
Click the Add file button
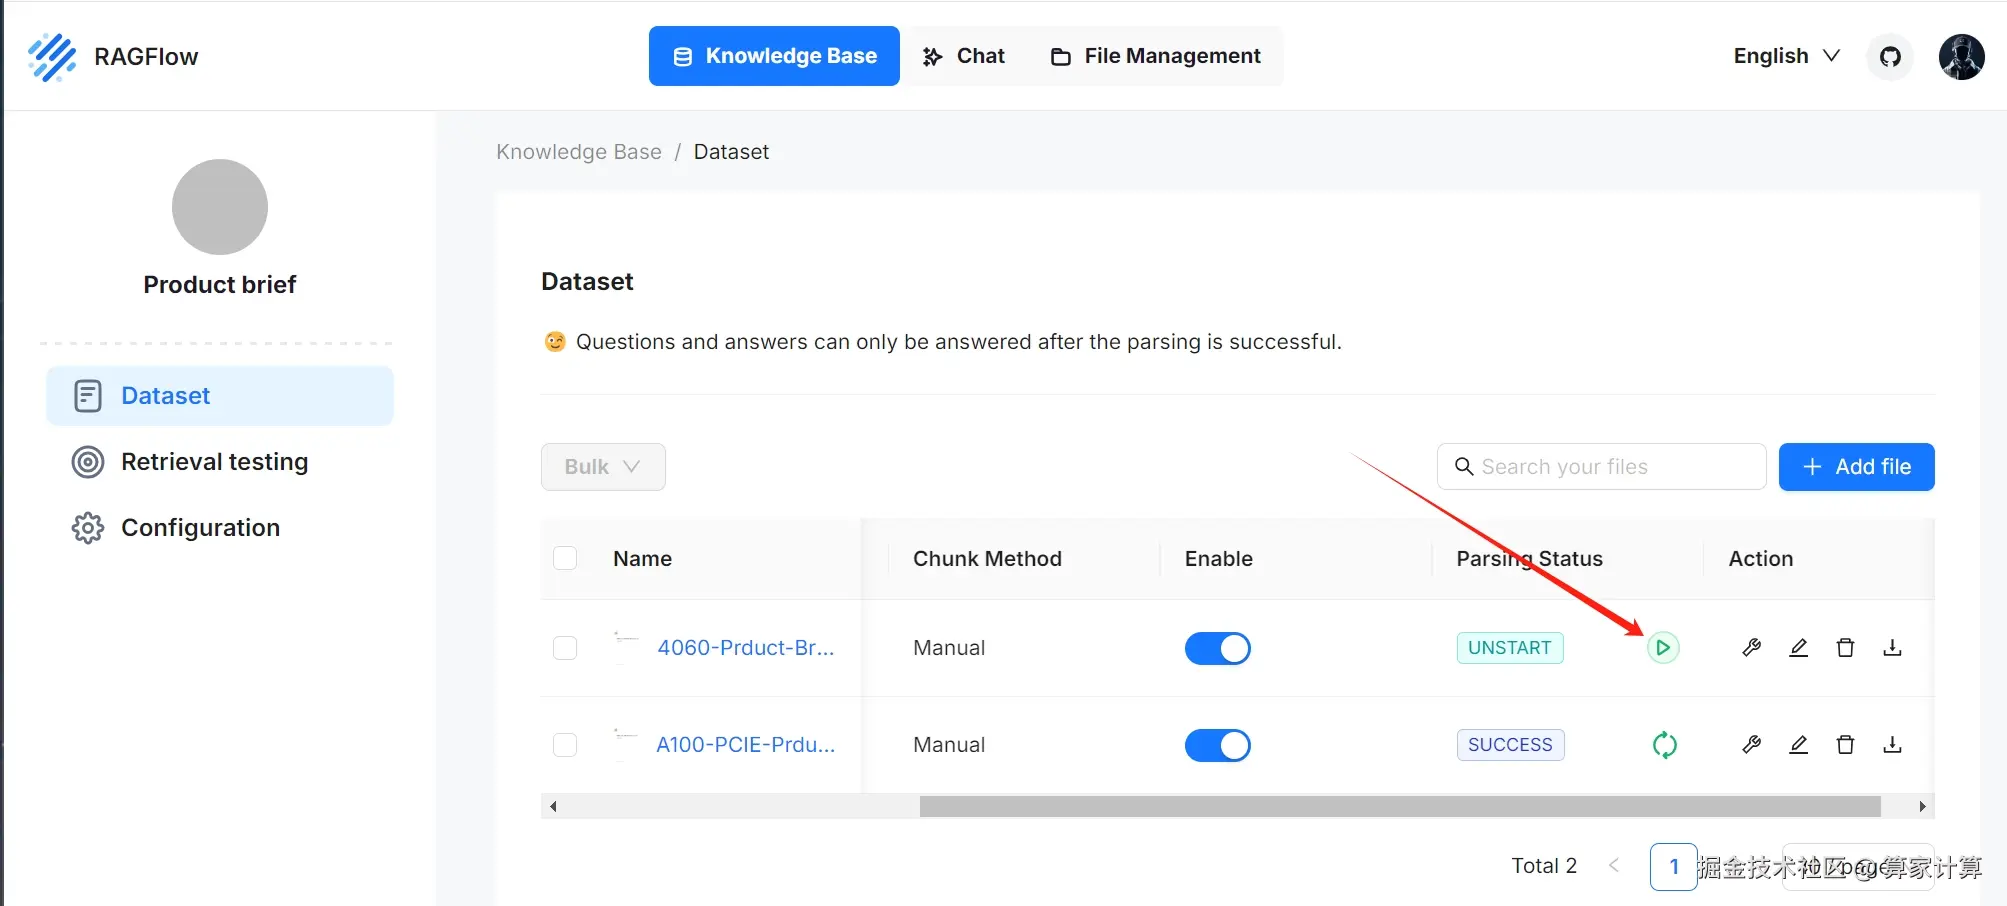pyautogui.click(x=1856, y=467)
